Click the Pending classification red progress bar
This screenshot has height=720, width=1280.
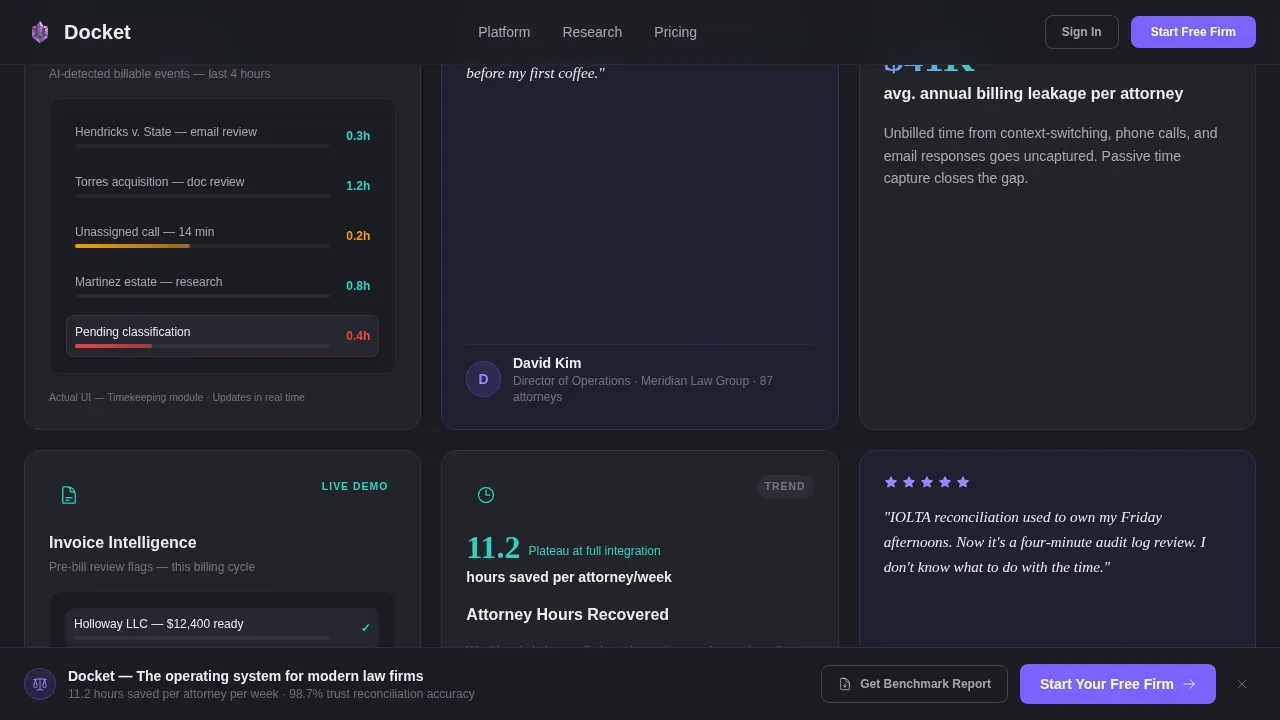pos(113,346)
